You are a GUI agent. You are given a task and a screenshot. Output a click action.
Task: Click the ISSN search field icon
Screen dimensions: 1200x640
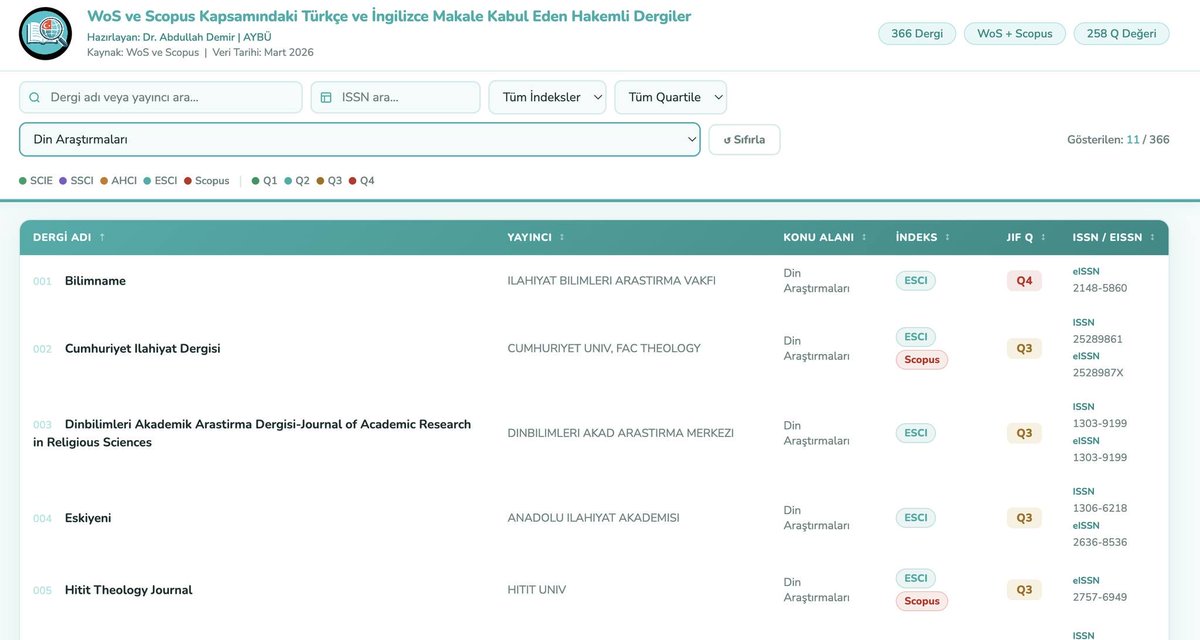click(x=326, y=97)
